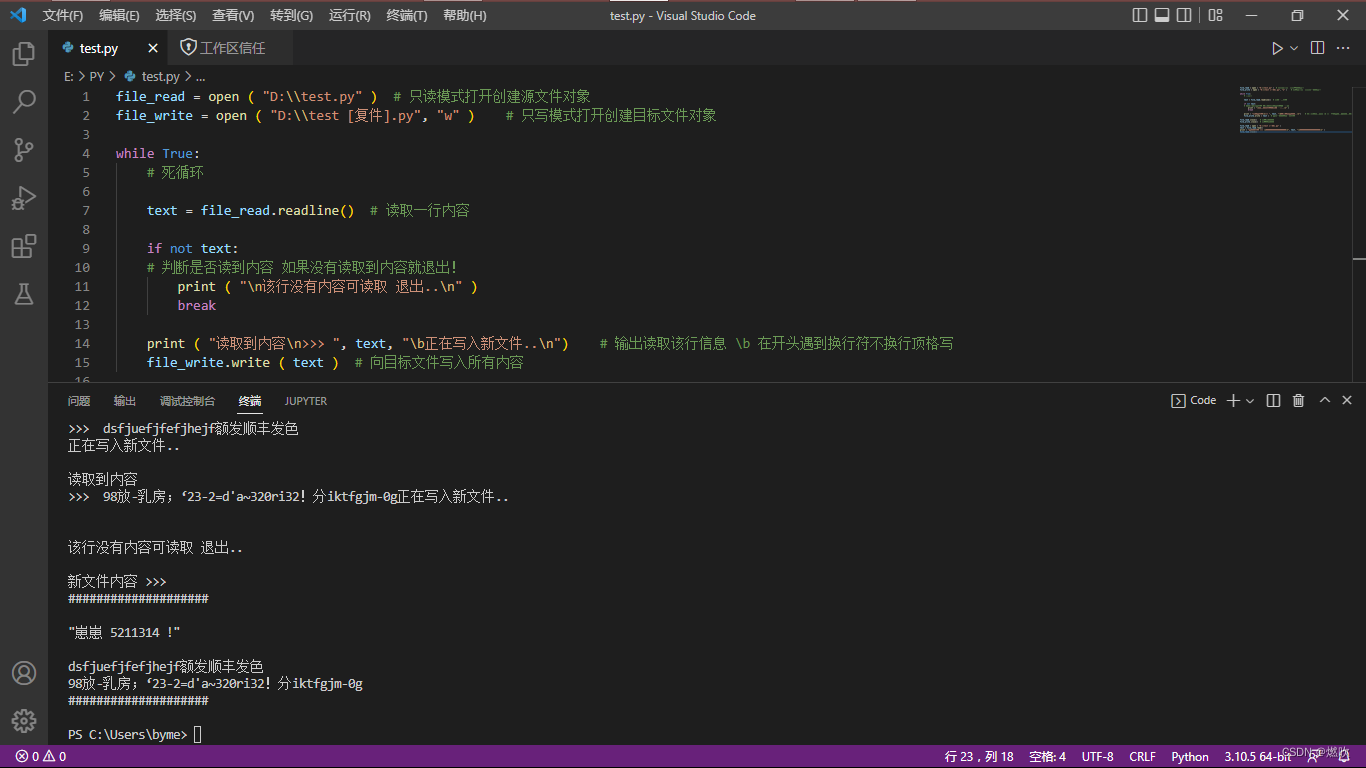Select interpreter 3.10.5 64-bit

pyautogui.click(x=1258, y=757)
